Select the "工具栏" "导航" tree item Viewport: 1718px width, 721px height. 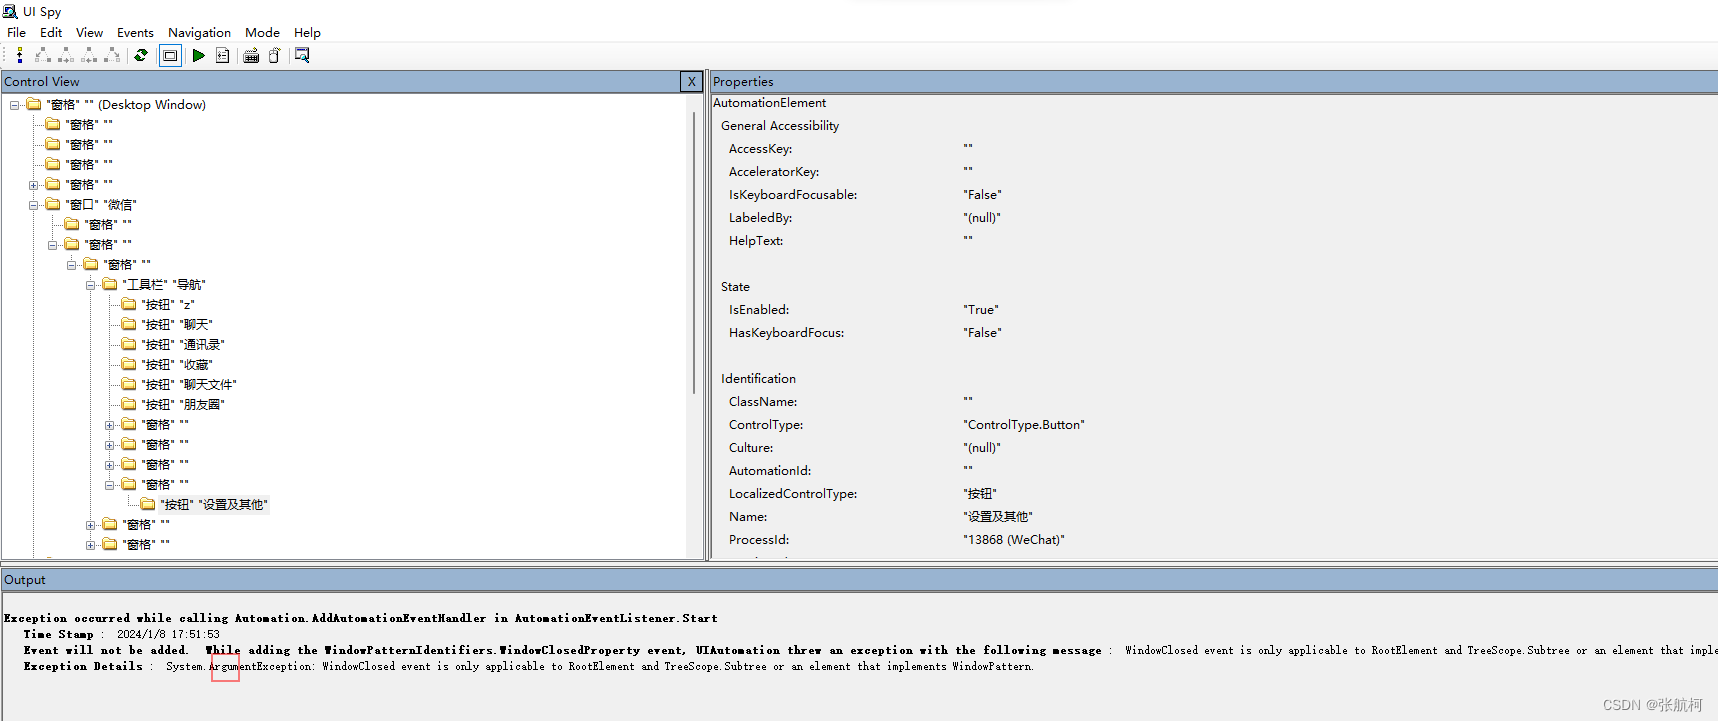tap(164, 285)
